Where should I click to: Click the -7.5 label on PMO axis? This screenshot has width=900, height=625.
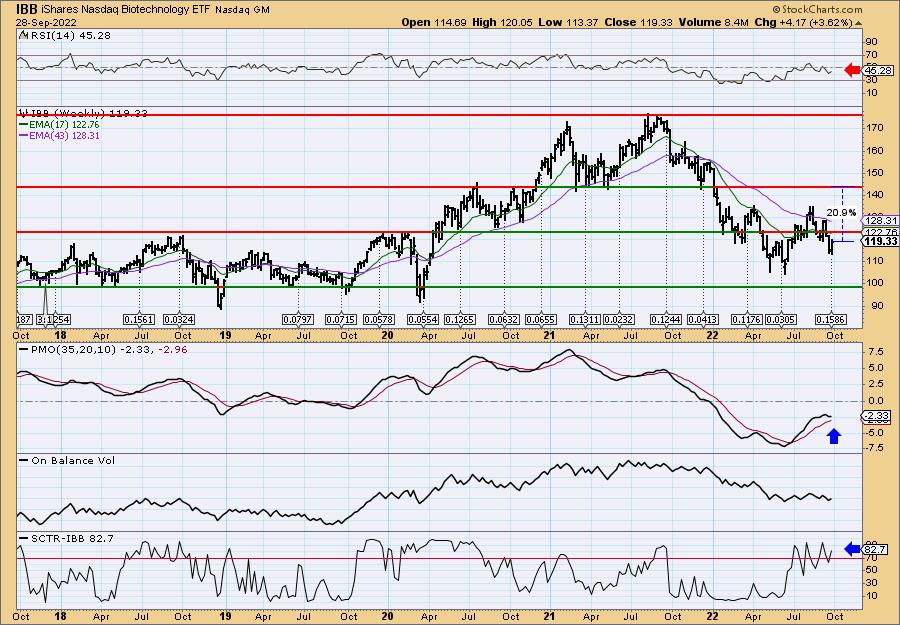(x=874, y=448)
